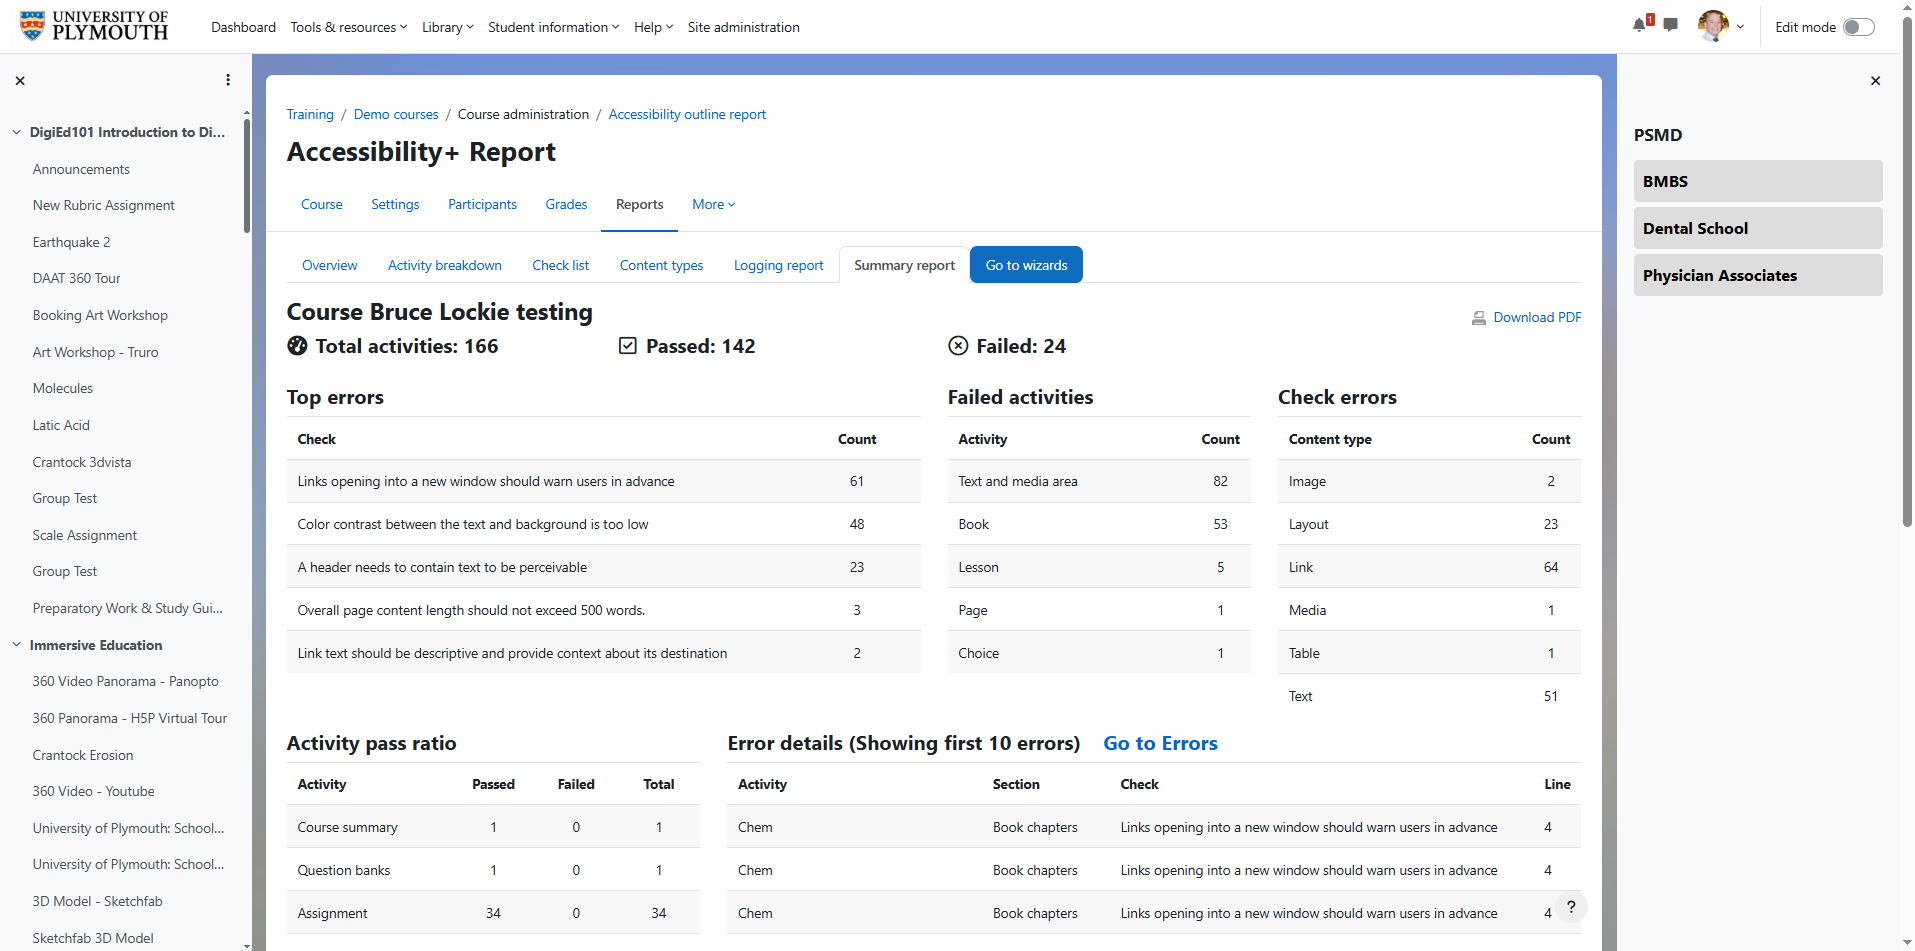Open the Check list tab

click(560, 265)
